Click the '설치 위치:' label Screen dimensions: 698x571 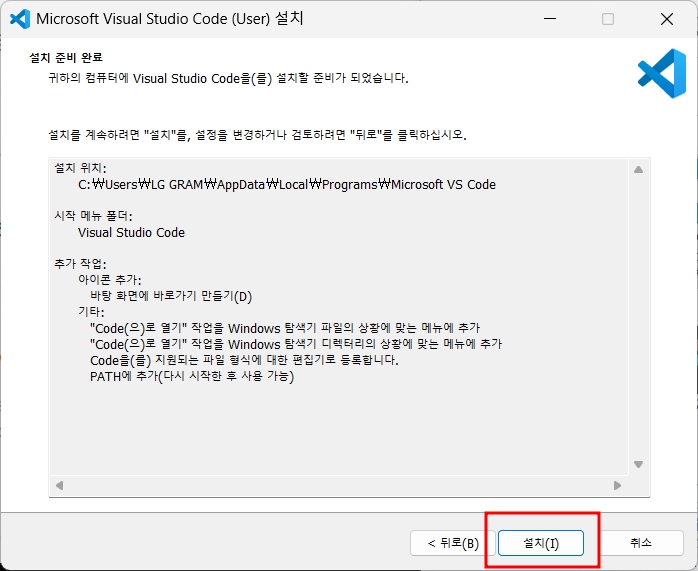(x=81, y=168)
